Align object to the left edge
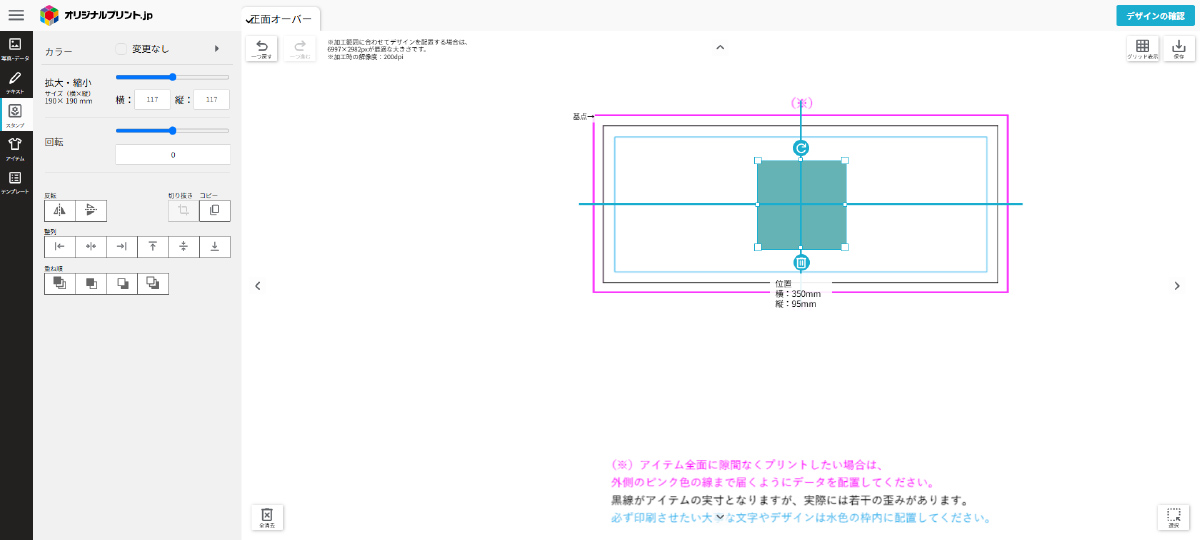The image size is (1200, 540). pos(60,246)
